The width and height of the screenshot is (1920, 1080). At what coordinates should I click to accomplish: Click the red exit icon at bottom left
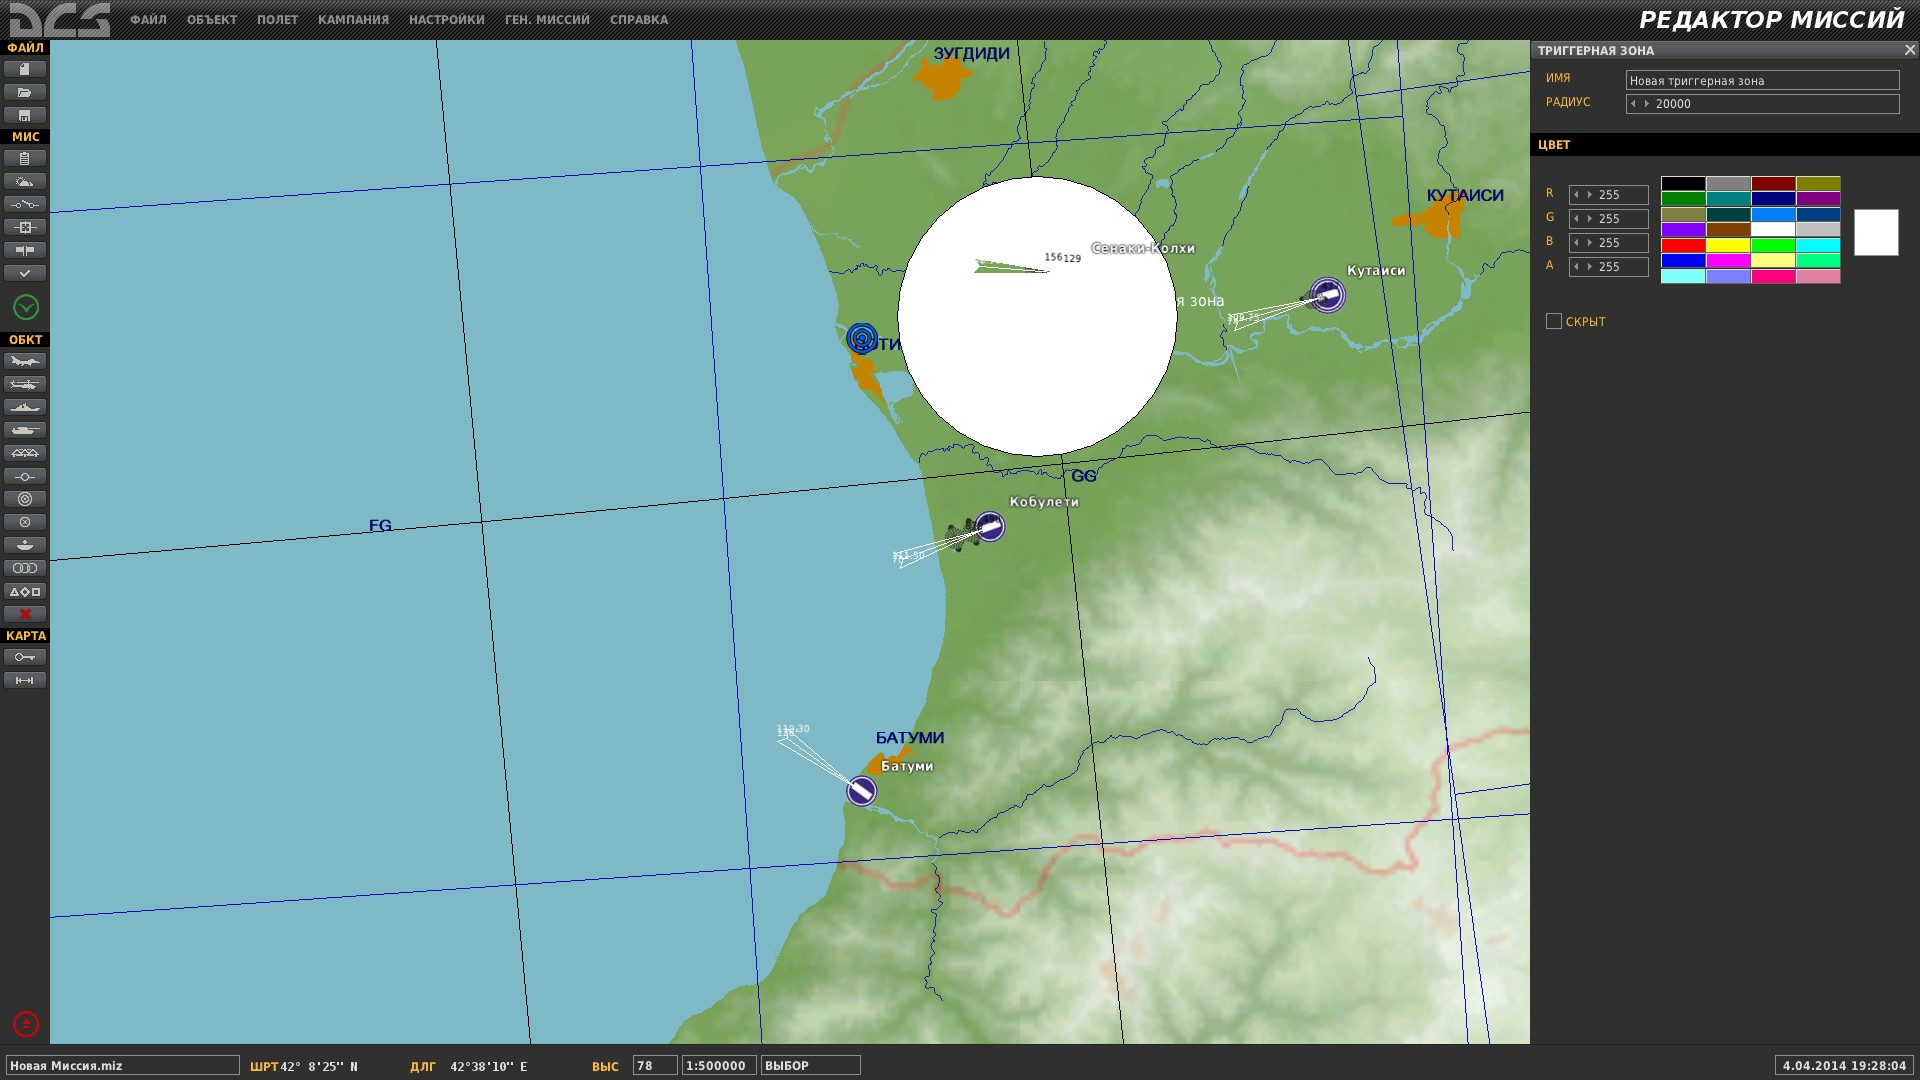(26, 1024)
